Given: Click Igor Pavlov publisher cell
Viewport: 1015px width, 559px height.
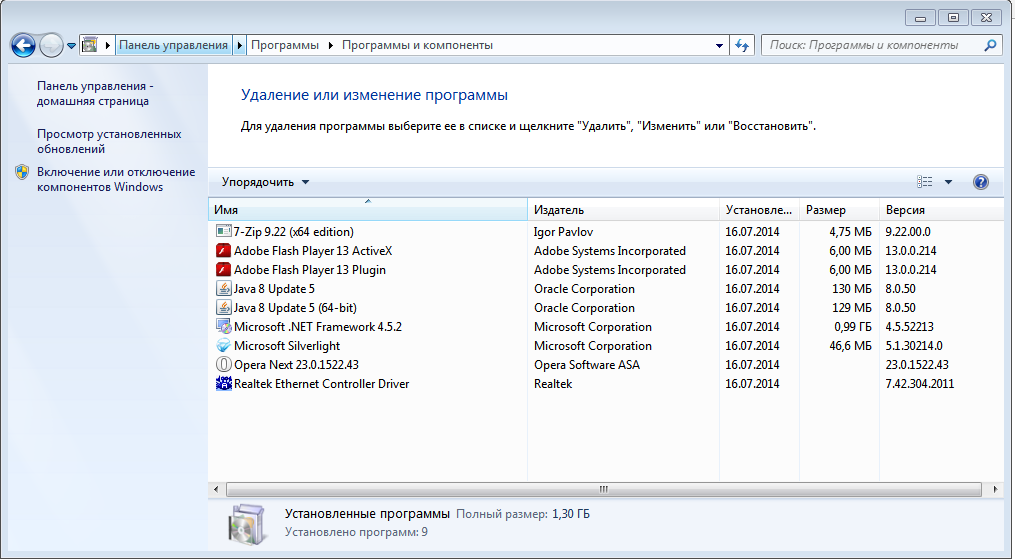Looking at the screenshot, I should point(563,232).
